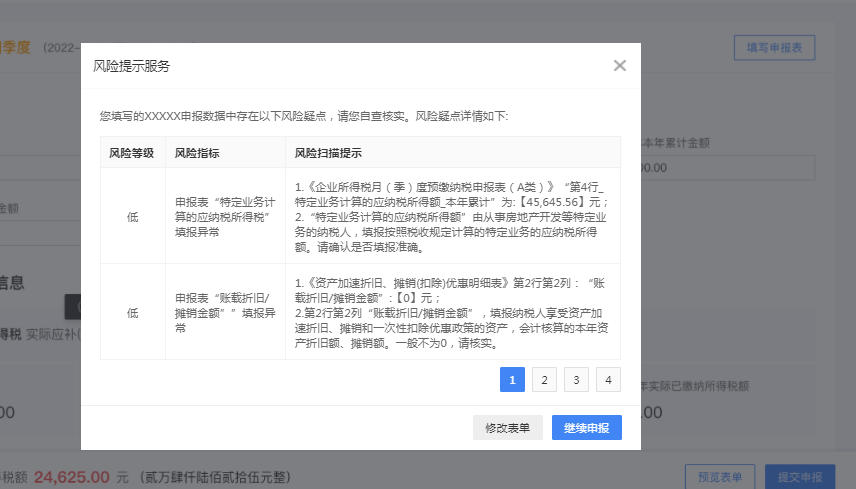856x489 pixels.
Task: Click the first row's 低 risk level cell
Action: [x=132, y=216]
